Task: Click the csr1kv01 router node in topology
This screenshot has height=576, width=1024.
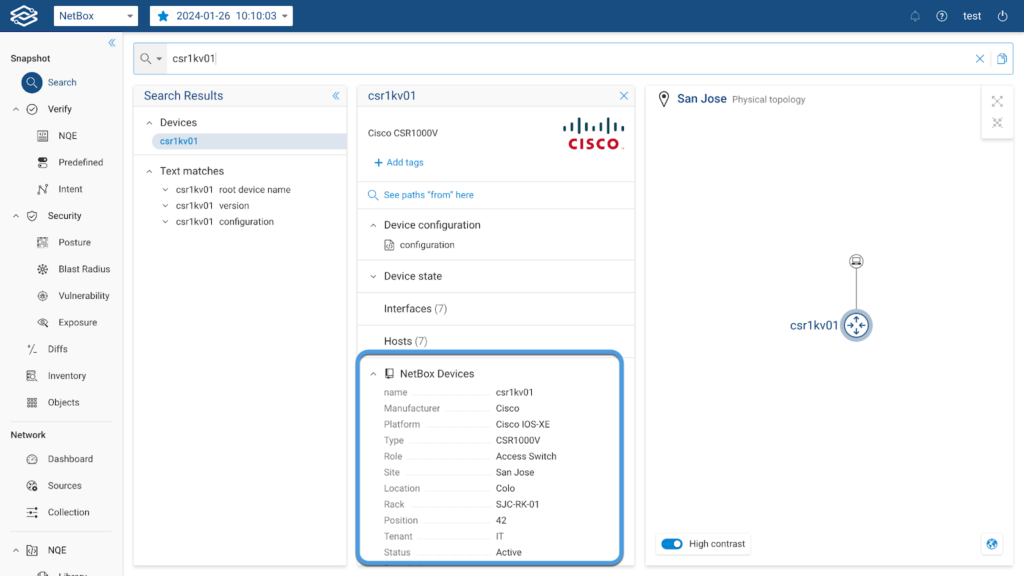Action: [856, 325]
